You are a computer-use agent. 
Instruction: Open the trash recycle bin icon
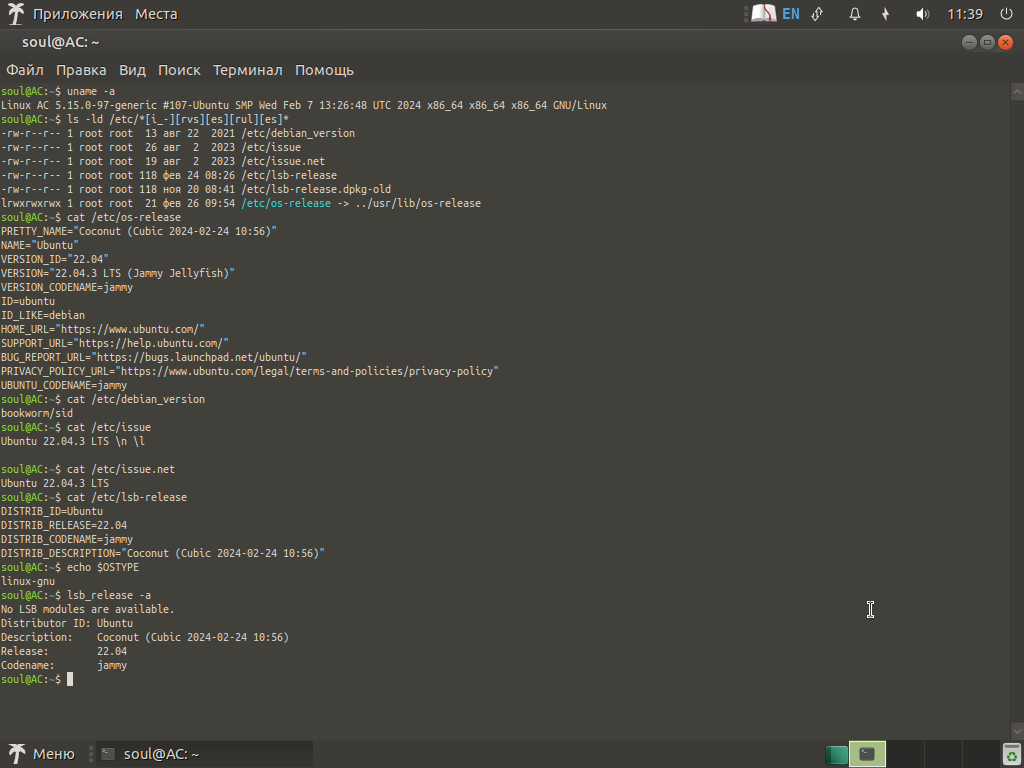(1012, 754)
